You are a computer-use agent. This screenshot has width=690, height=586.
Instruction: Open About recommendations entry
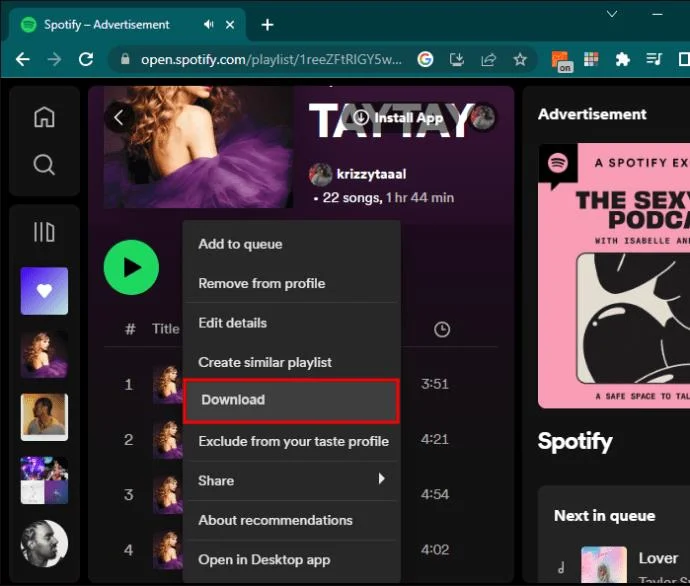pyautogui.click(x=292, y=520)
